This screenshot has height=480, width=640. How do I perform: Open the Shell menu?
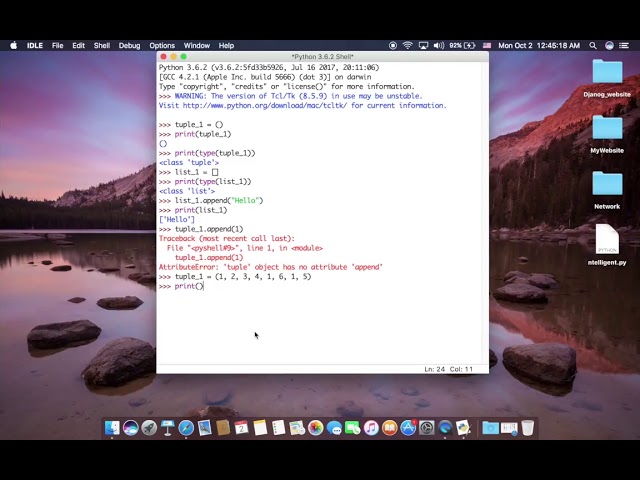(x=102, y=45)
